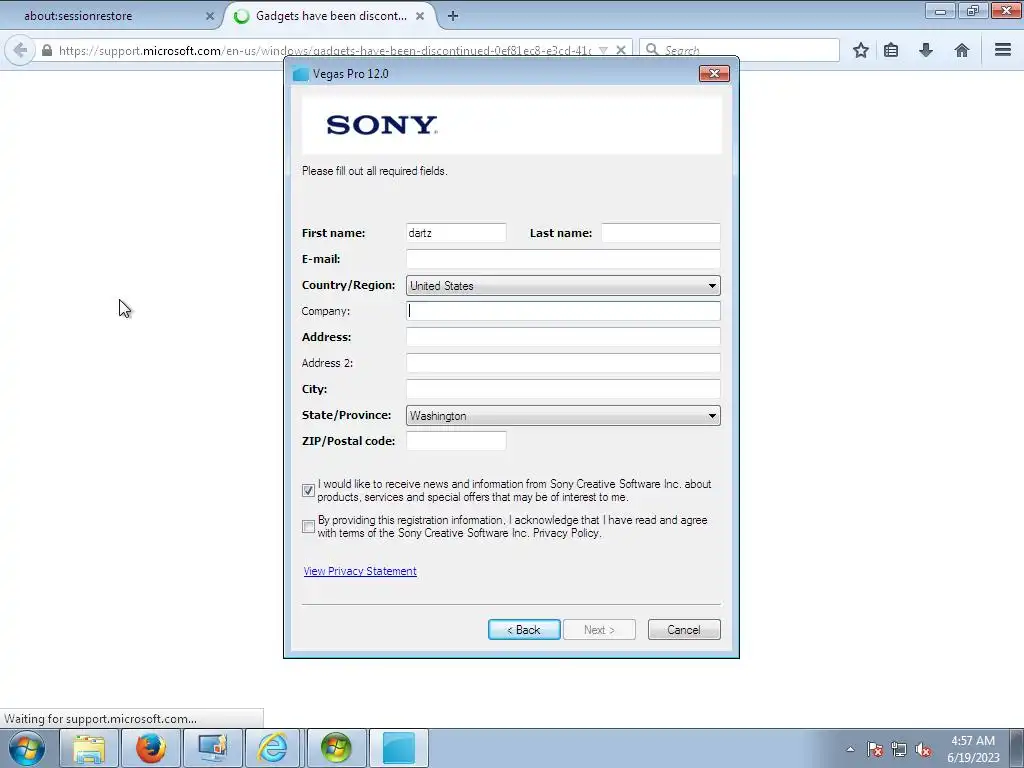Click the Cancel button
This screenshot has width=1024, height=768.
684,630
